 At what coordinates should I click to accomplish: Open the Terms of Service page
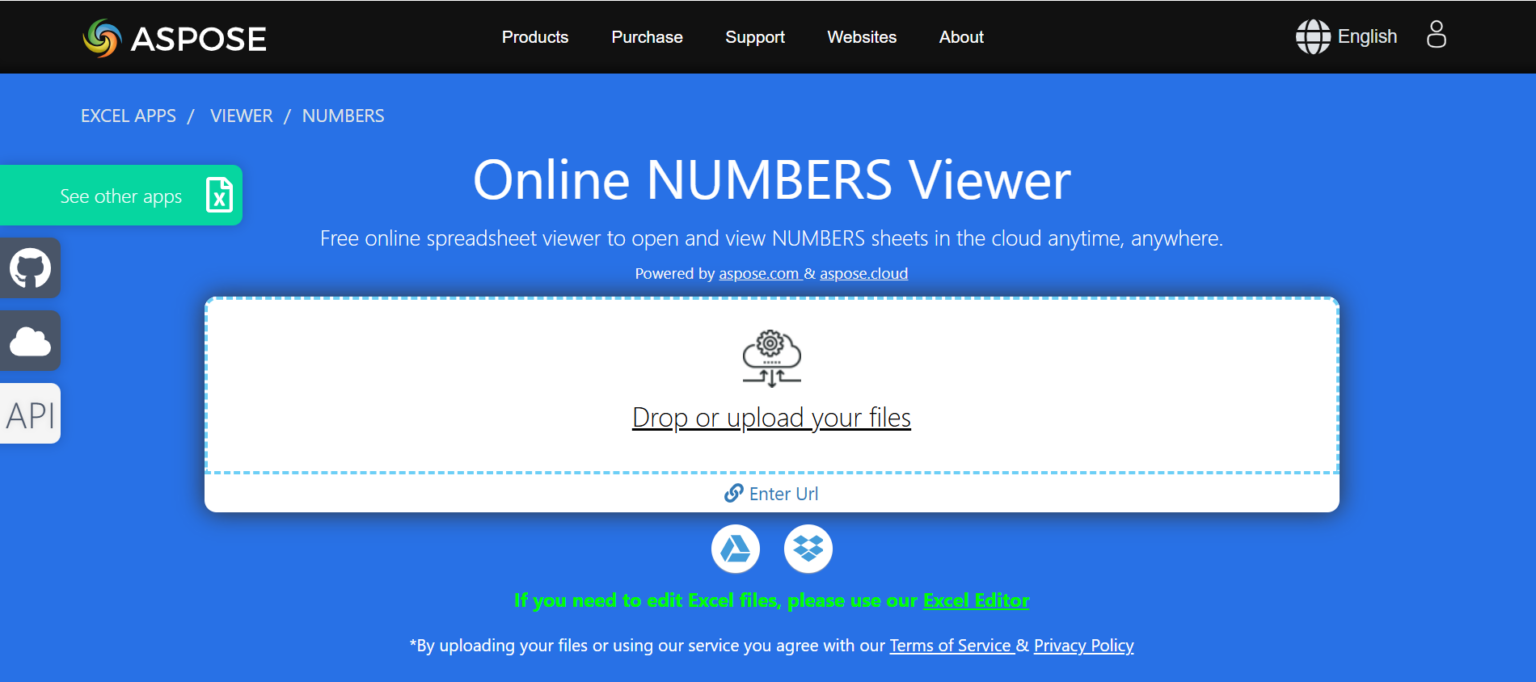[x=951, y=645]
